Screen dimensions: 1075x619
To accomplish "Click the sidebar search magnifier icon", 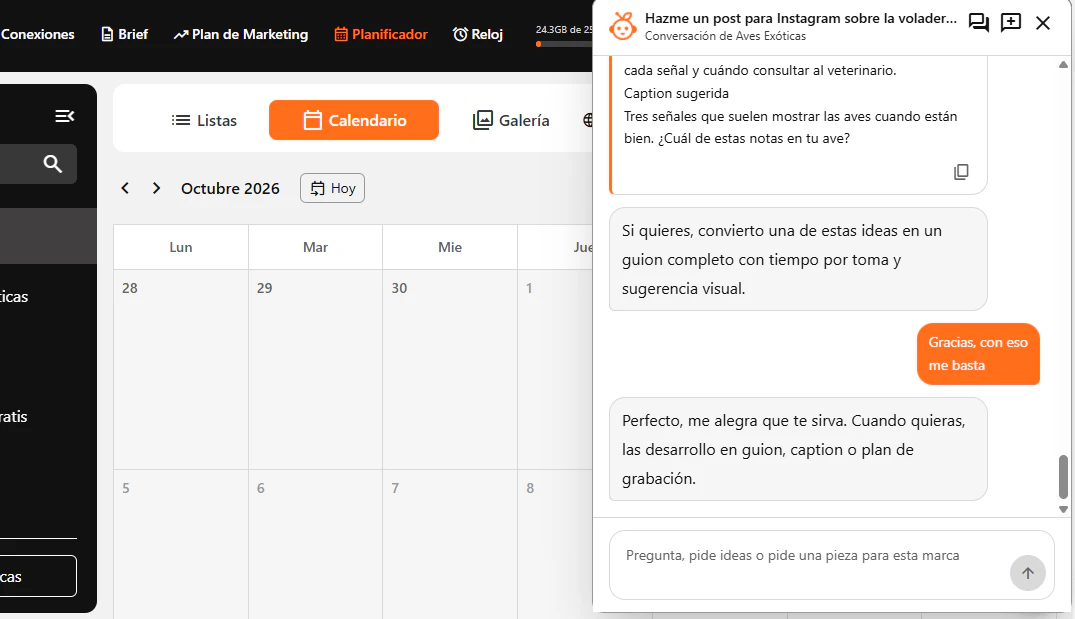I will 53,164.
